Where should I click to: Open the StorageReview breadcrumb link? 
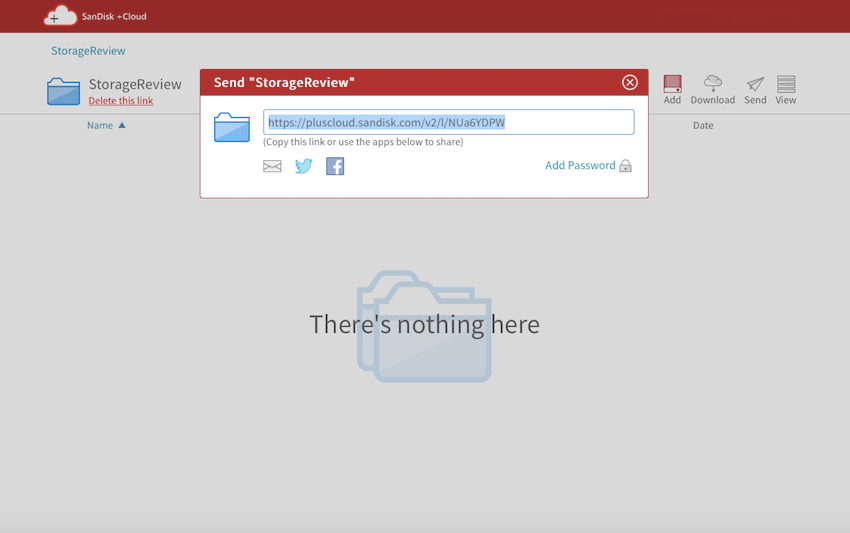pos(88,50)
